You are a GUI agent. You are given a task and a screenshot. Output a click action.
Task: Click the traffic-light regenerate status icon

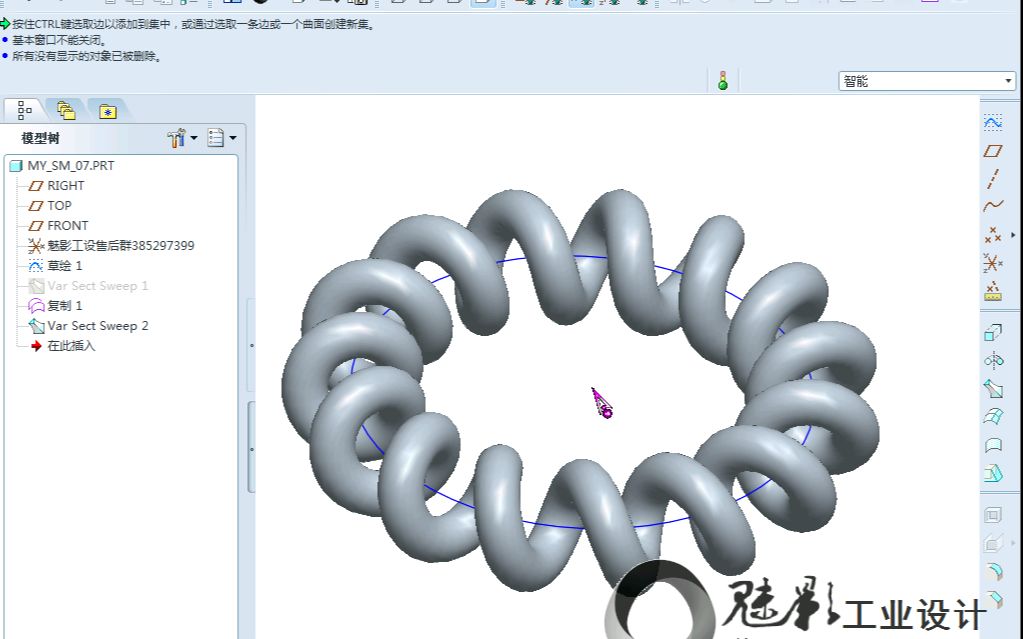click(722, 80)
